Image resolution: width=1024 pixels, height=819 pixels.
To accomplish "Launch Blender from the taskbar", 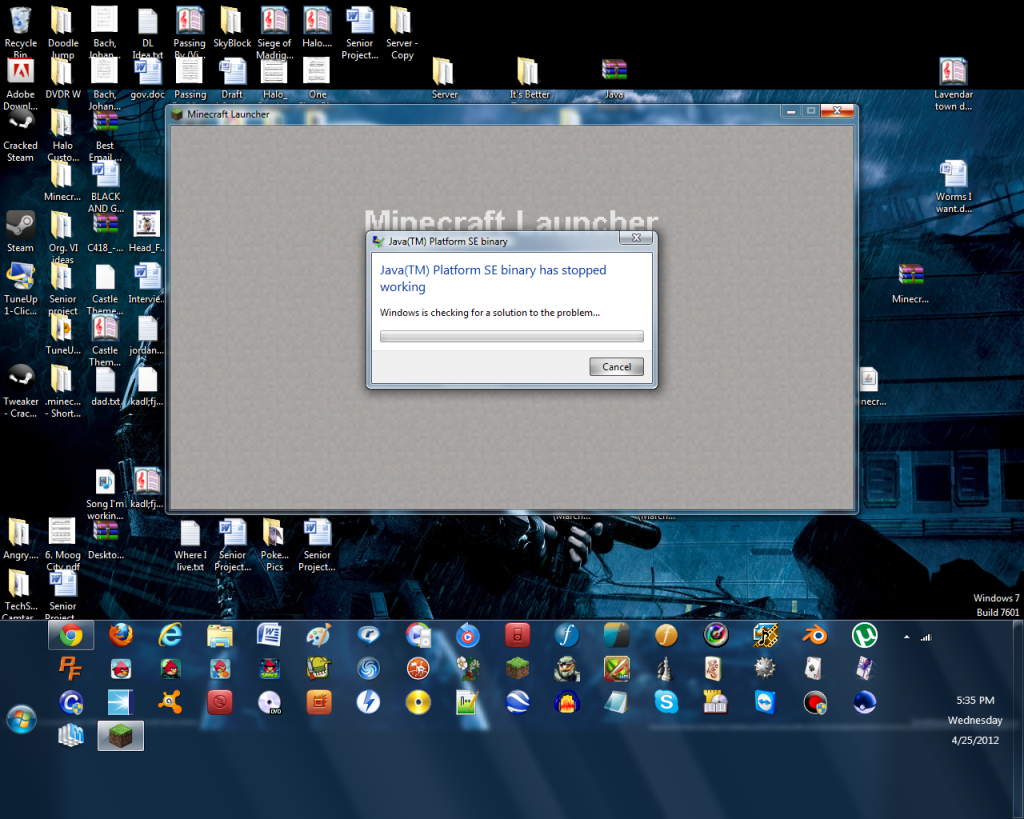I will coord(814,635).
